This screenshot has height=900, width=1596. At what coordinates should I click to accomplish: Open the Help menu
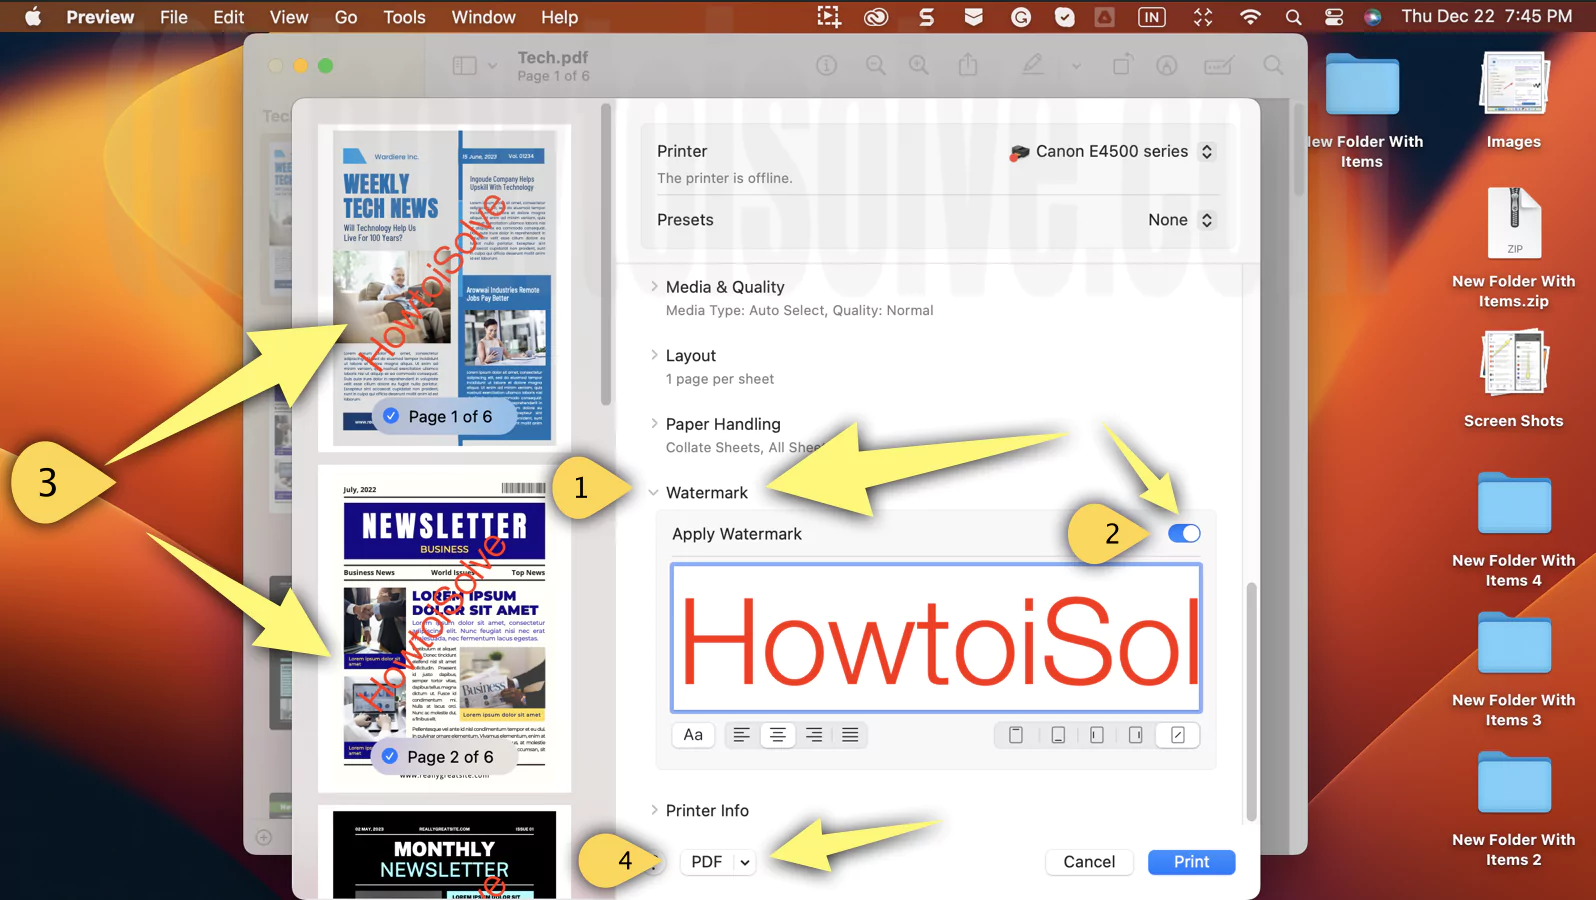[560, 17]
